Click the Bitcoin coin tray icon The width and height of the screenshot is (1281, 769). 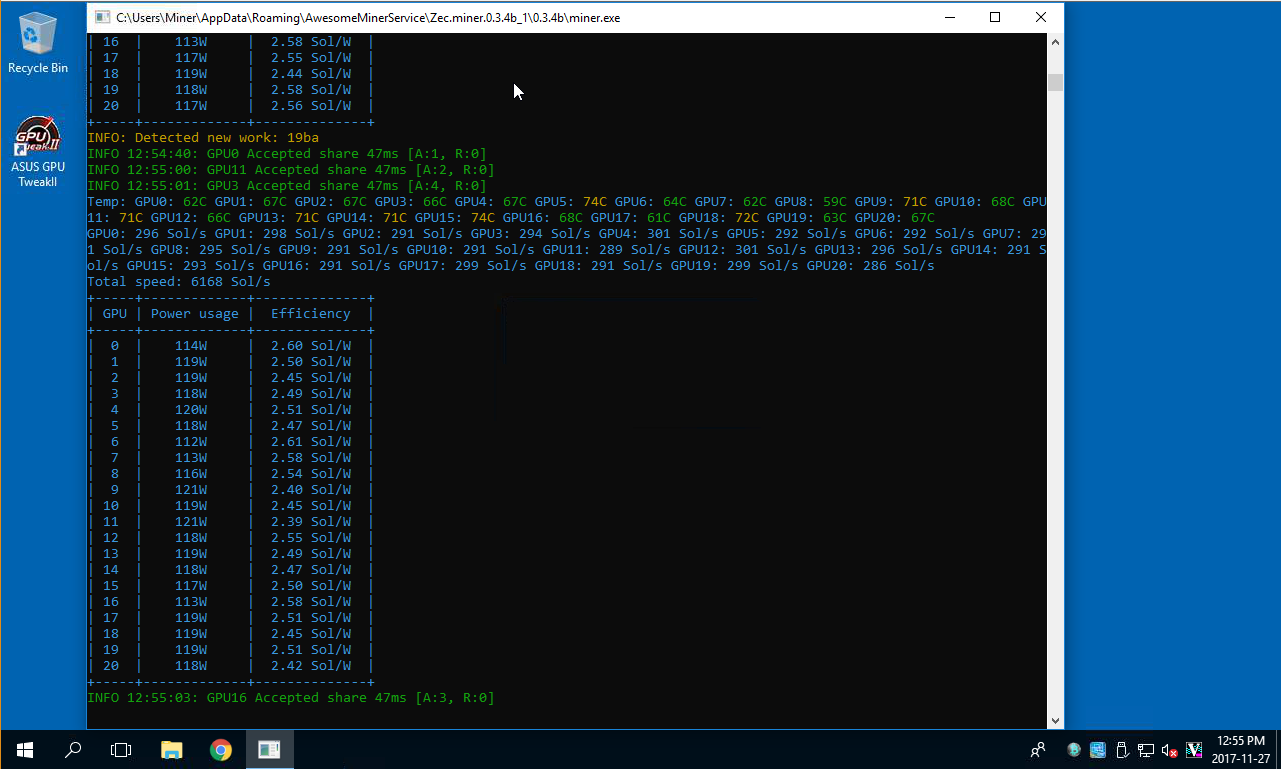[1074, 749]
